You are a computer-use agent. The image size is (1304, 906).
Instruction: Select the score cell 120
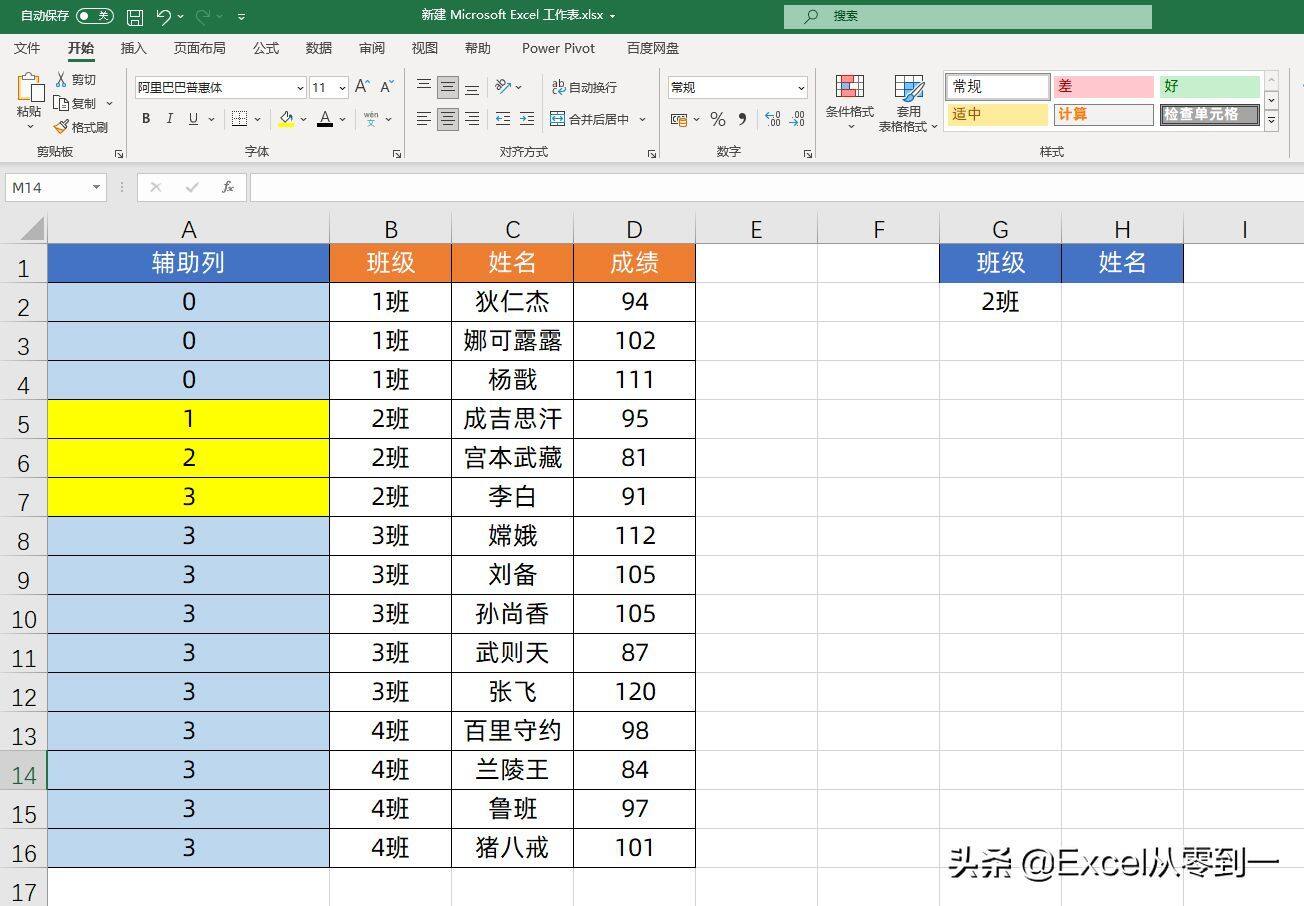tap(635, 692)
